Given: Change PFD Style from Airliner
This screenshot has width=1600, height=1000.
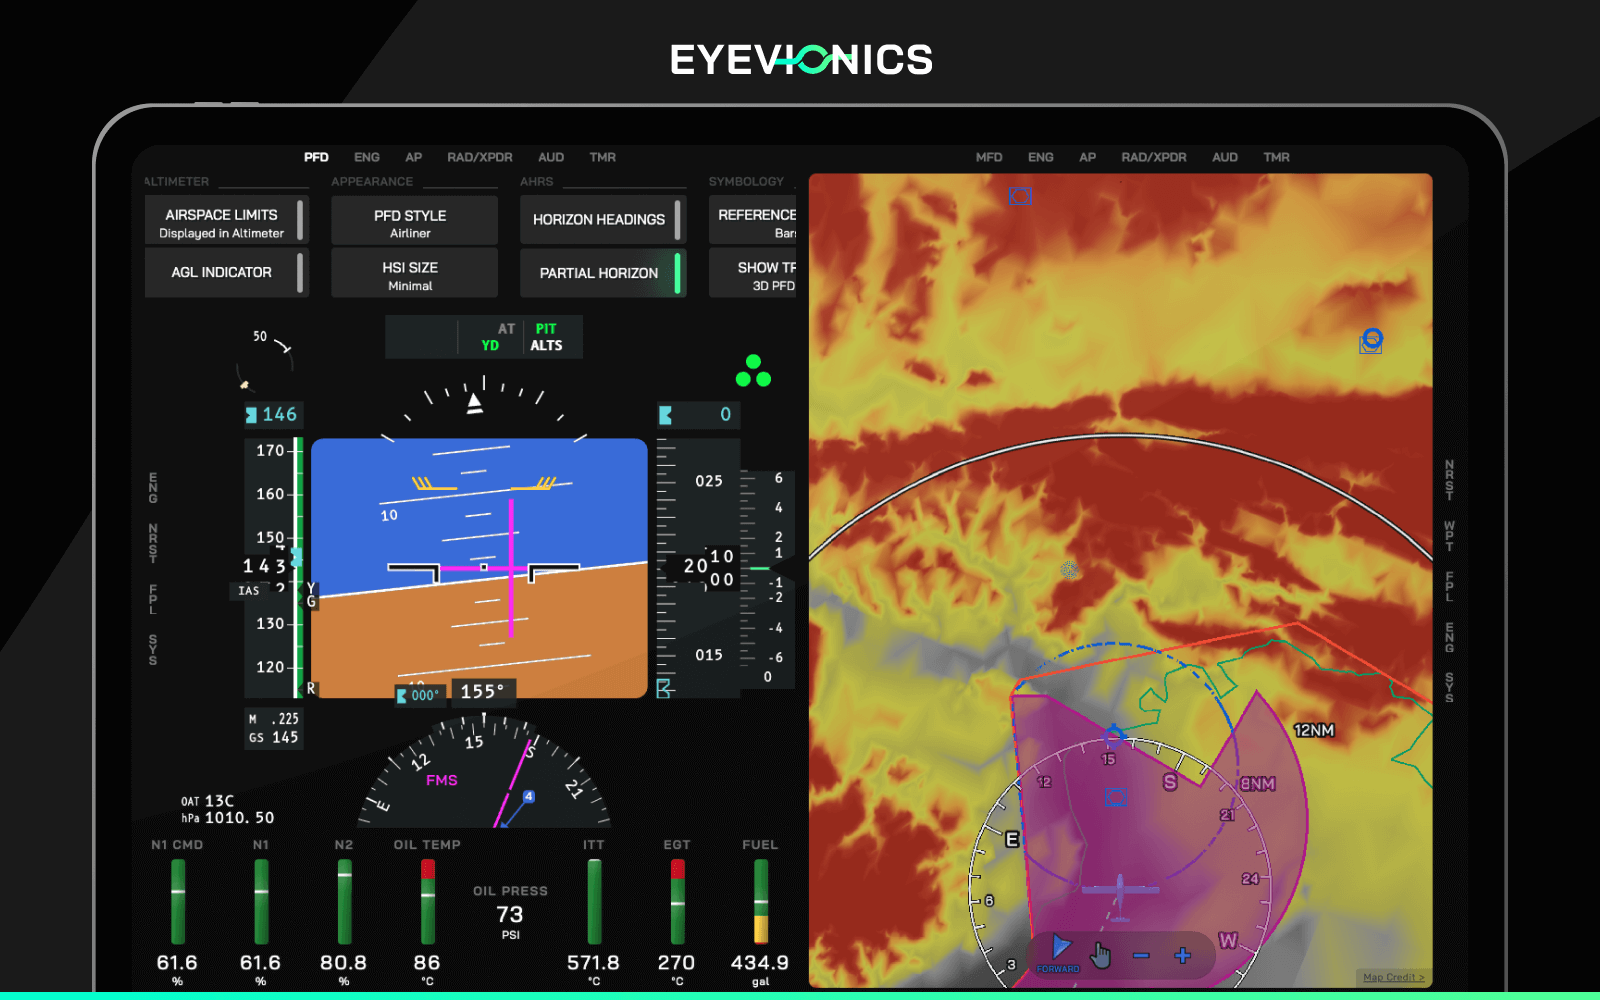Looking at the screenshot, I should 414,220.
